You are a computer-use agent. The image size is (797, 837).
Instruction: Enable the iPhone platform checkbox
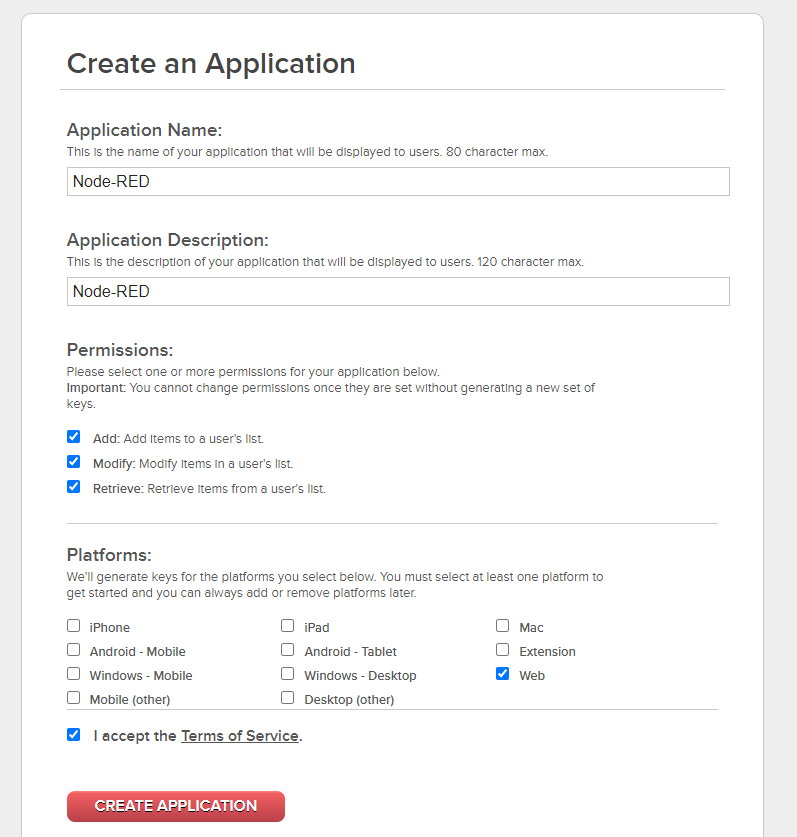(73, 626)
